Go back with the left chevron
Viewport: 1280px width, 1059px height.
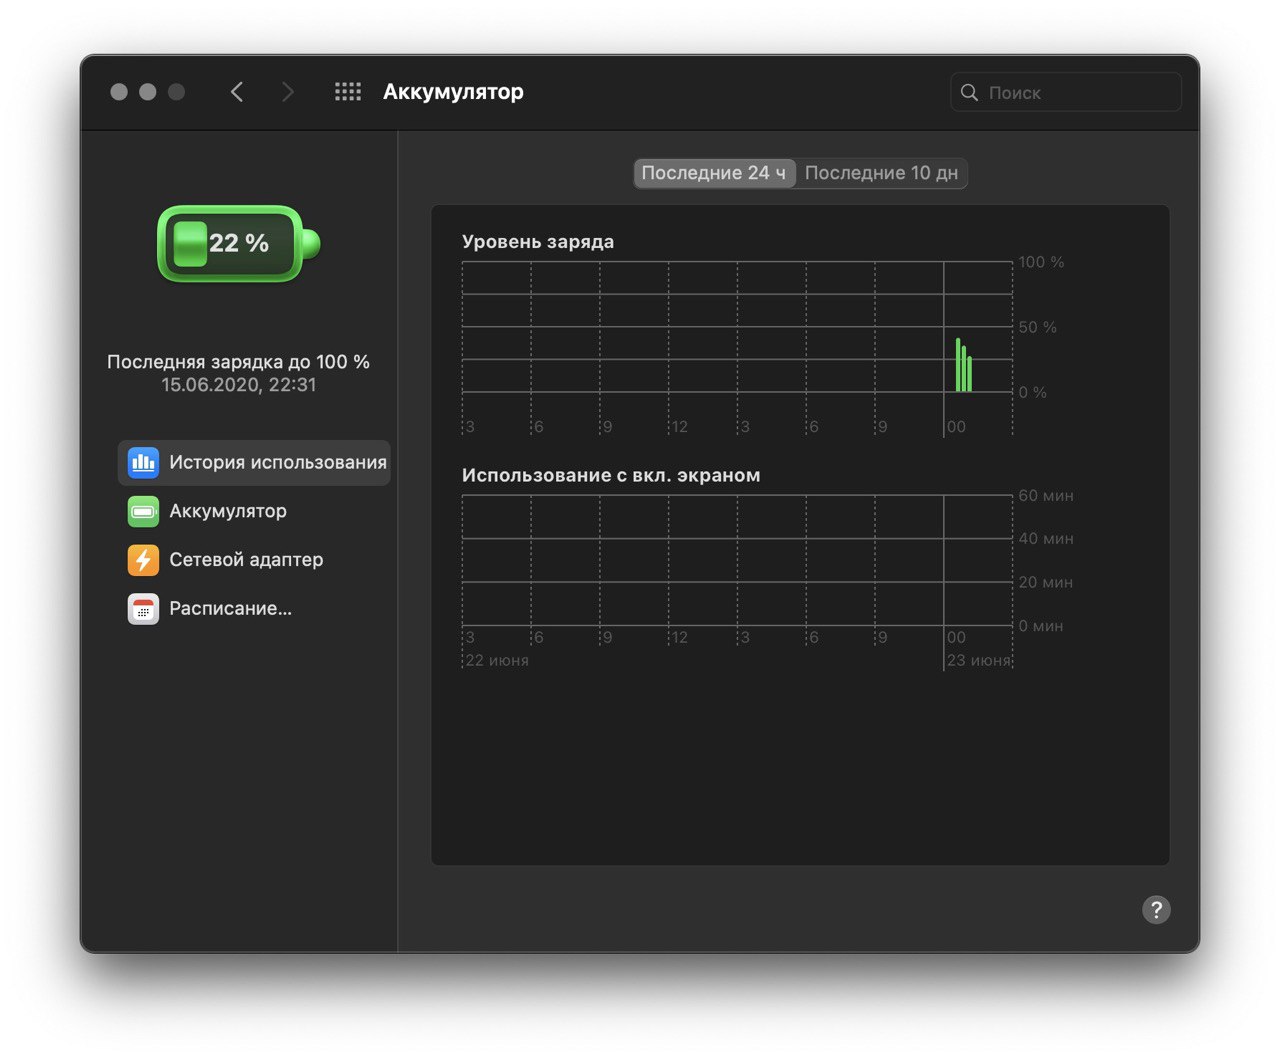(x=237, y=92)
